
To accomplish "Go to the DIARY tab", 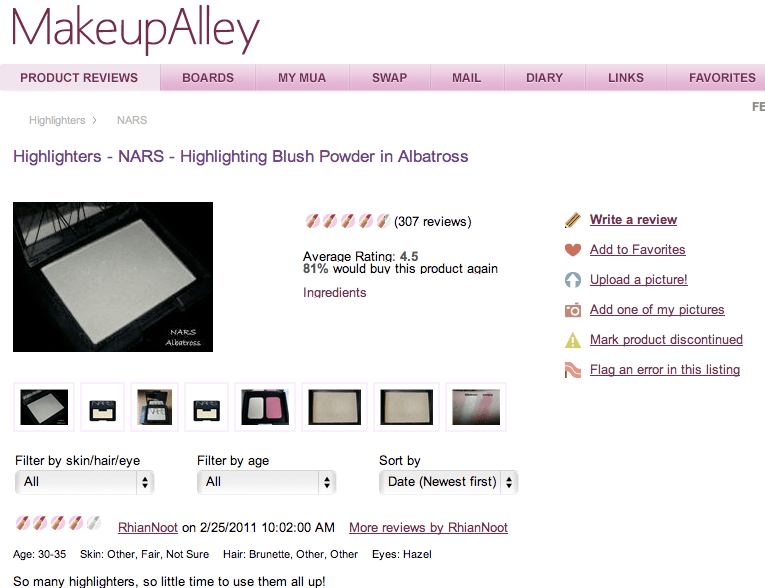I will point(544,78).
